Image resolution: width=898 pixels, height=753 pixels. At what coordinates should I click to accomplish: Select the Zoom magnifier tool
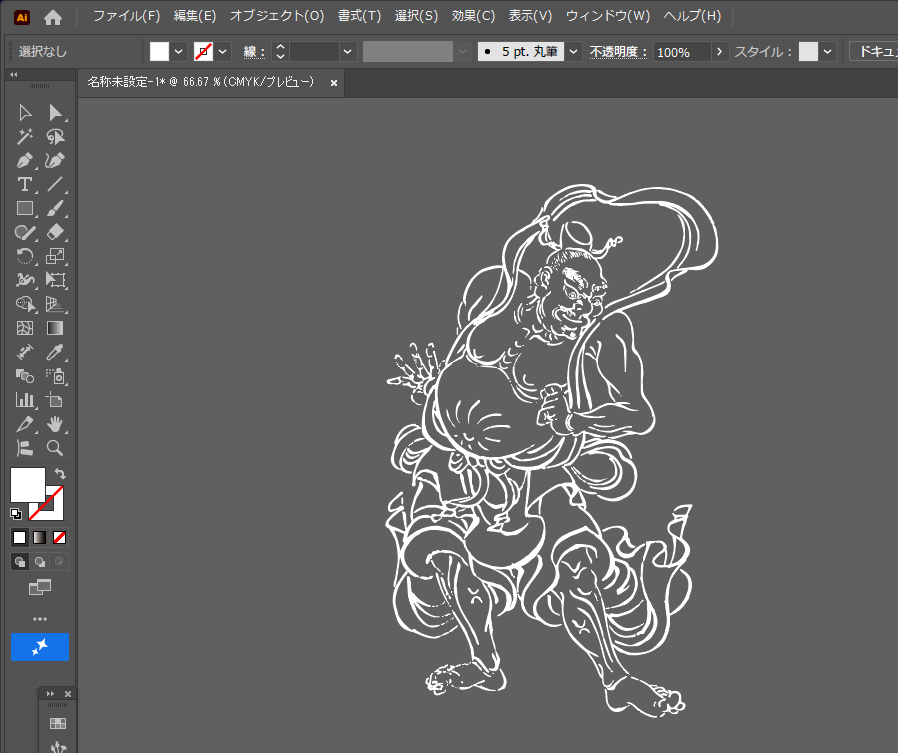[56, 448]
